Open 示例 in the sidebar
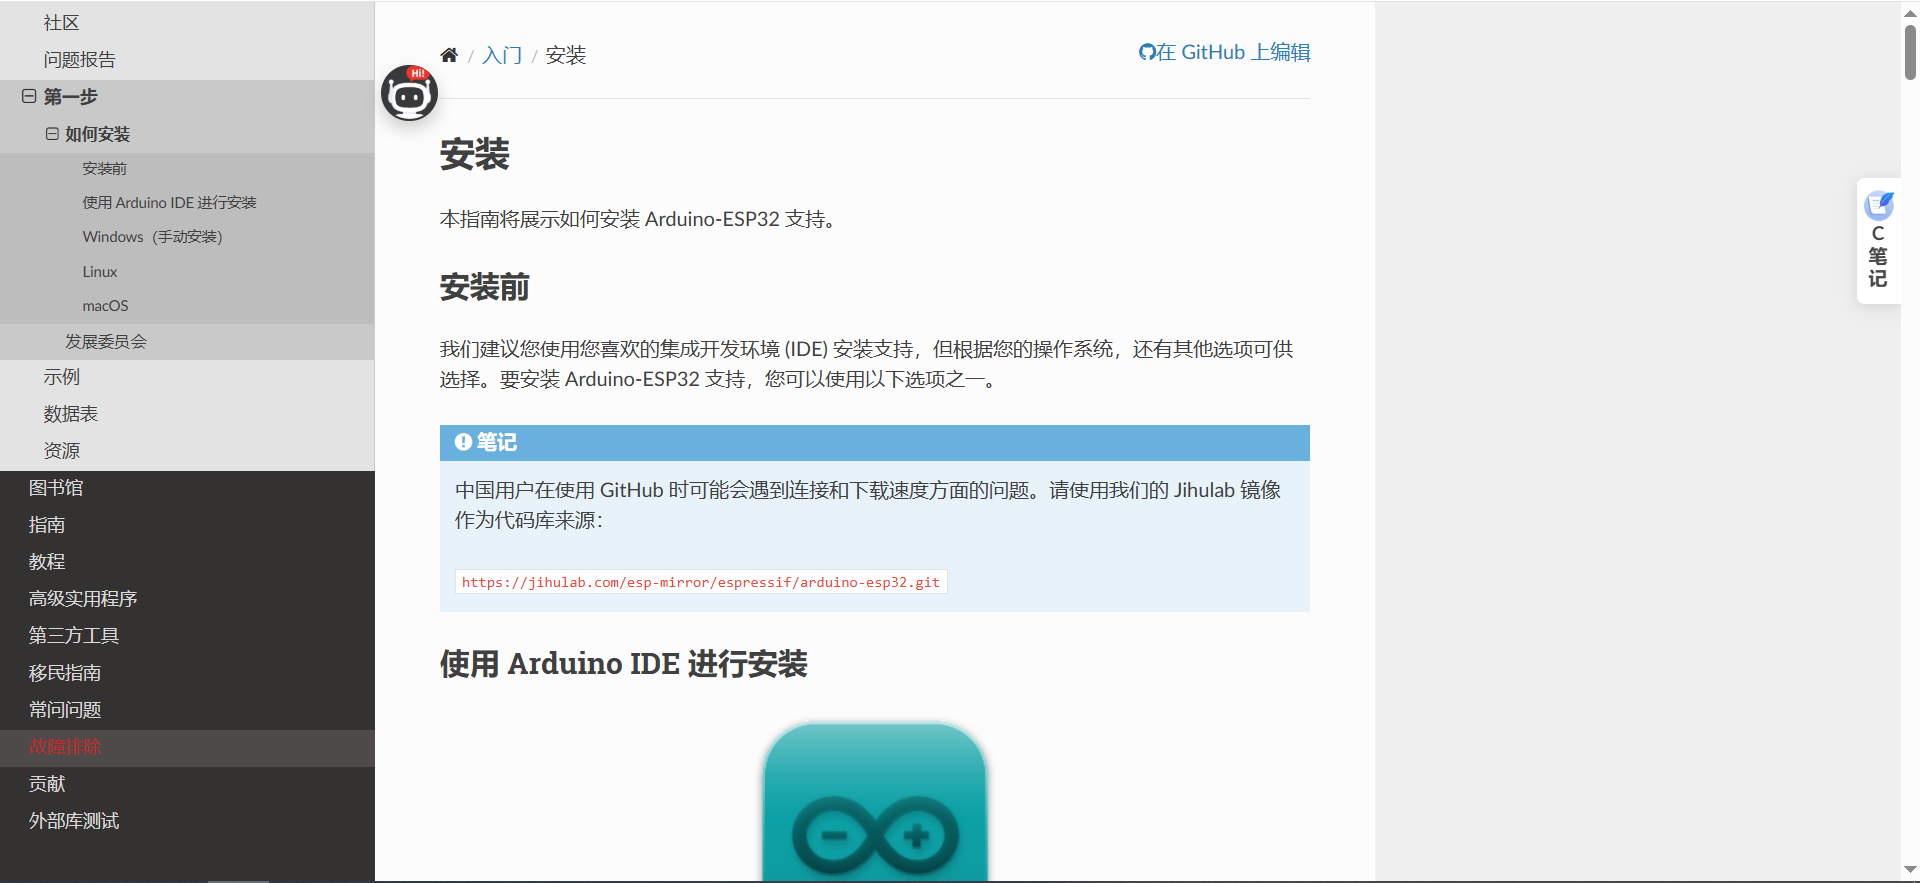 [x=61, y=377]
